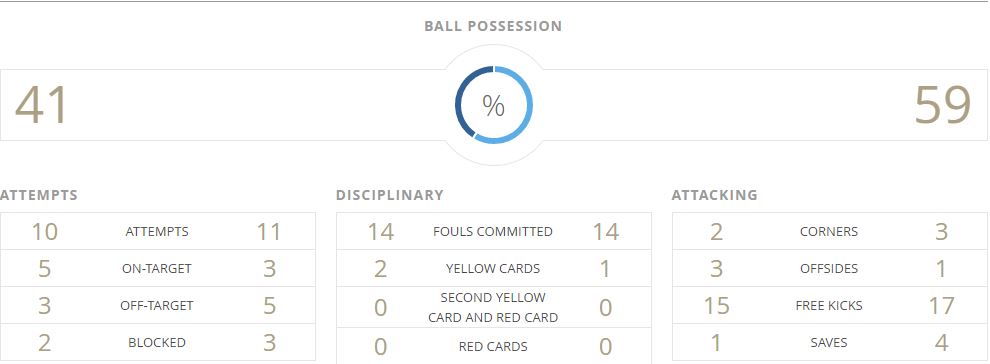990x364 pixels.
Task: Click the FREE KICKS row label
Action: coord(829,306)
